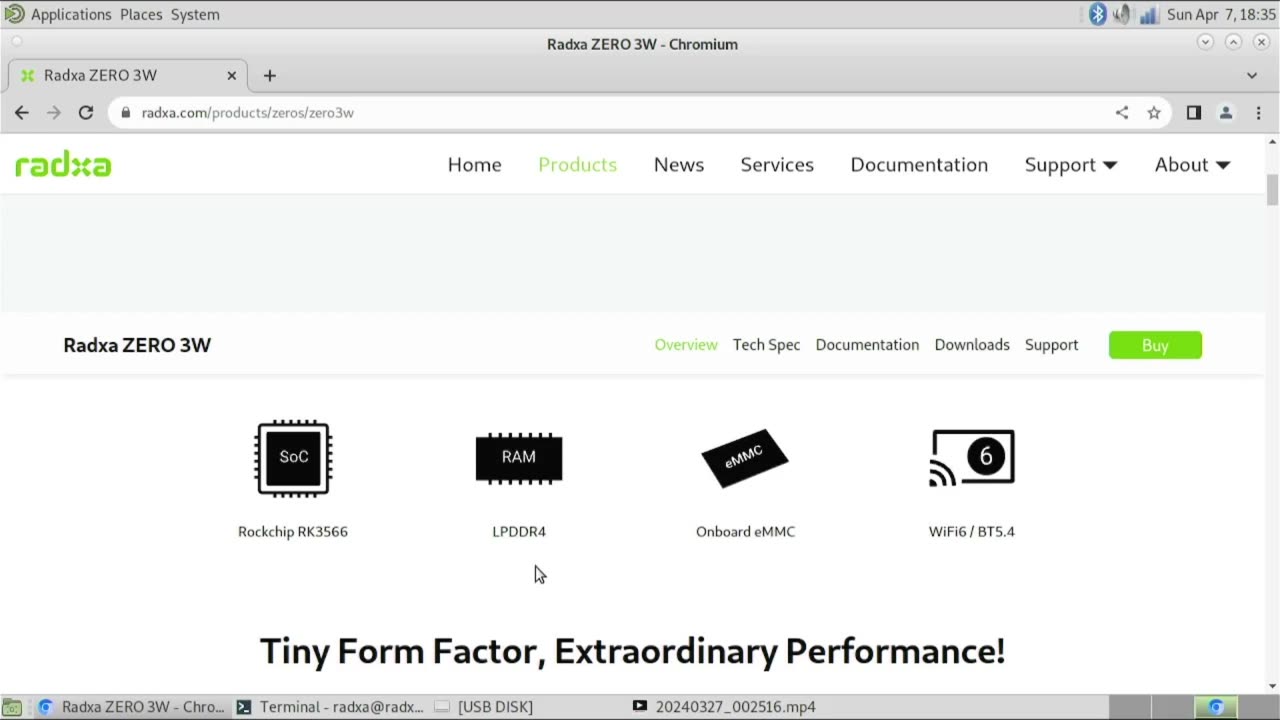Select Products in the site navigation
The height and width of the screenshot is (720, 1280).
click(578, 165)
